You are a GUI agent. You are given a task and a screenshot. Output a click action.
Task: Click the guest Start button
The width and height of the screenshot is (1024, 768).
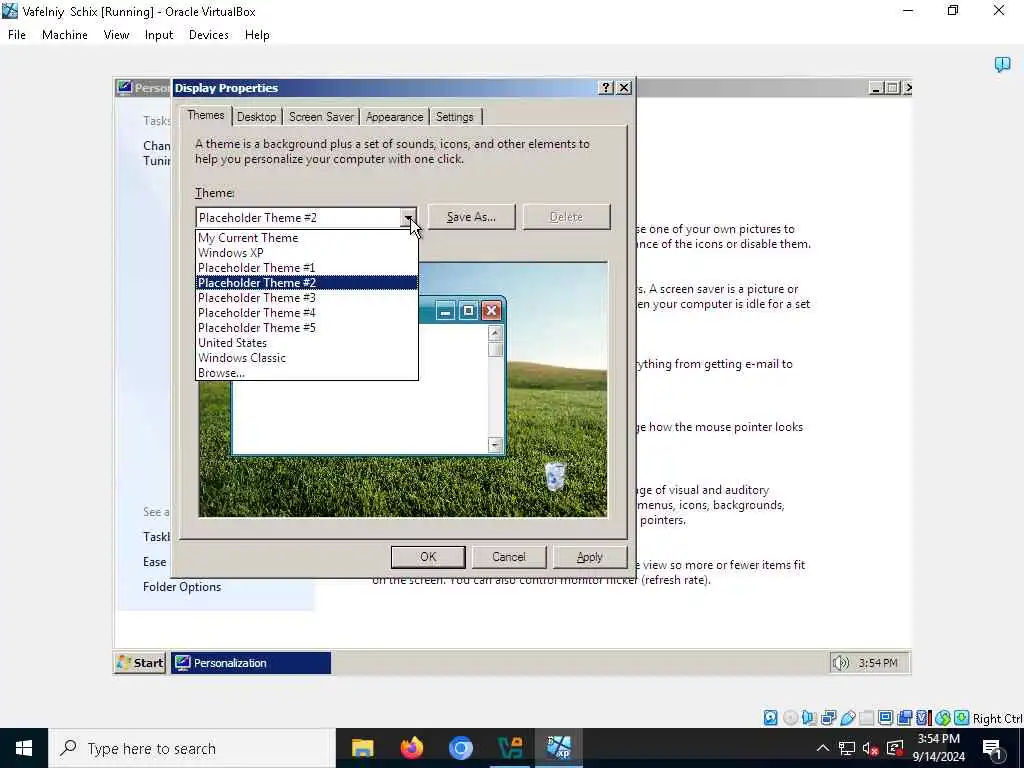[x=140, y=663]
